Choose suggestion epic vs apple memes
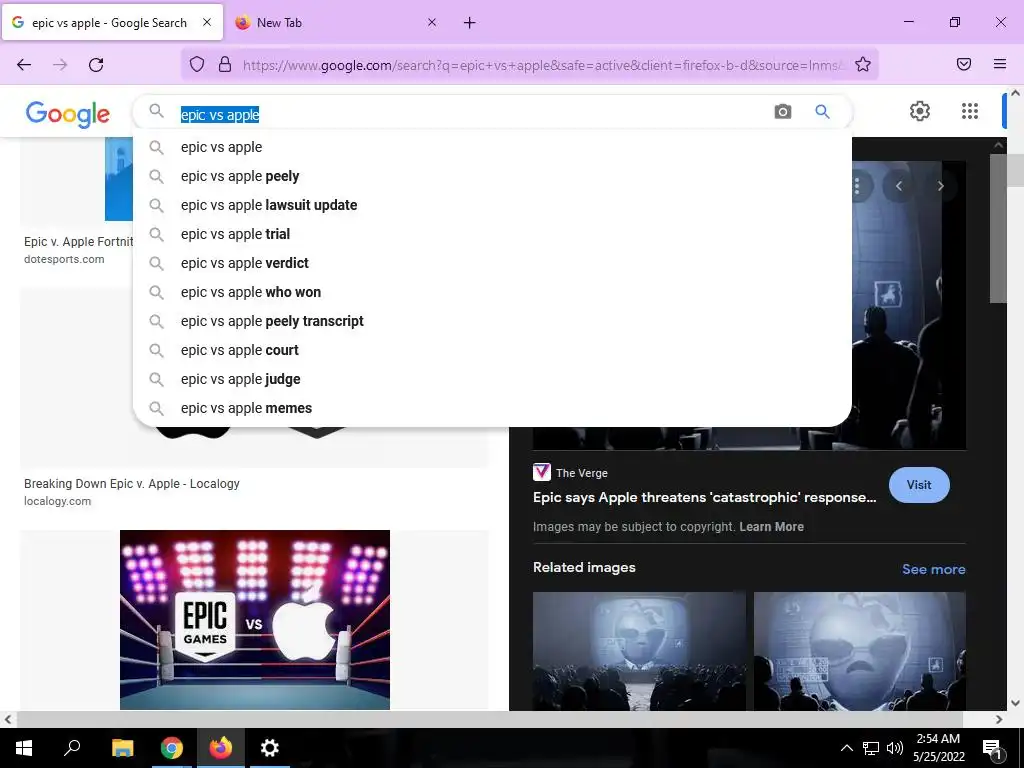This screenshot has height=768, width=1024. [x=492, y=408]
